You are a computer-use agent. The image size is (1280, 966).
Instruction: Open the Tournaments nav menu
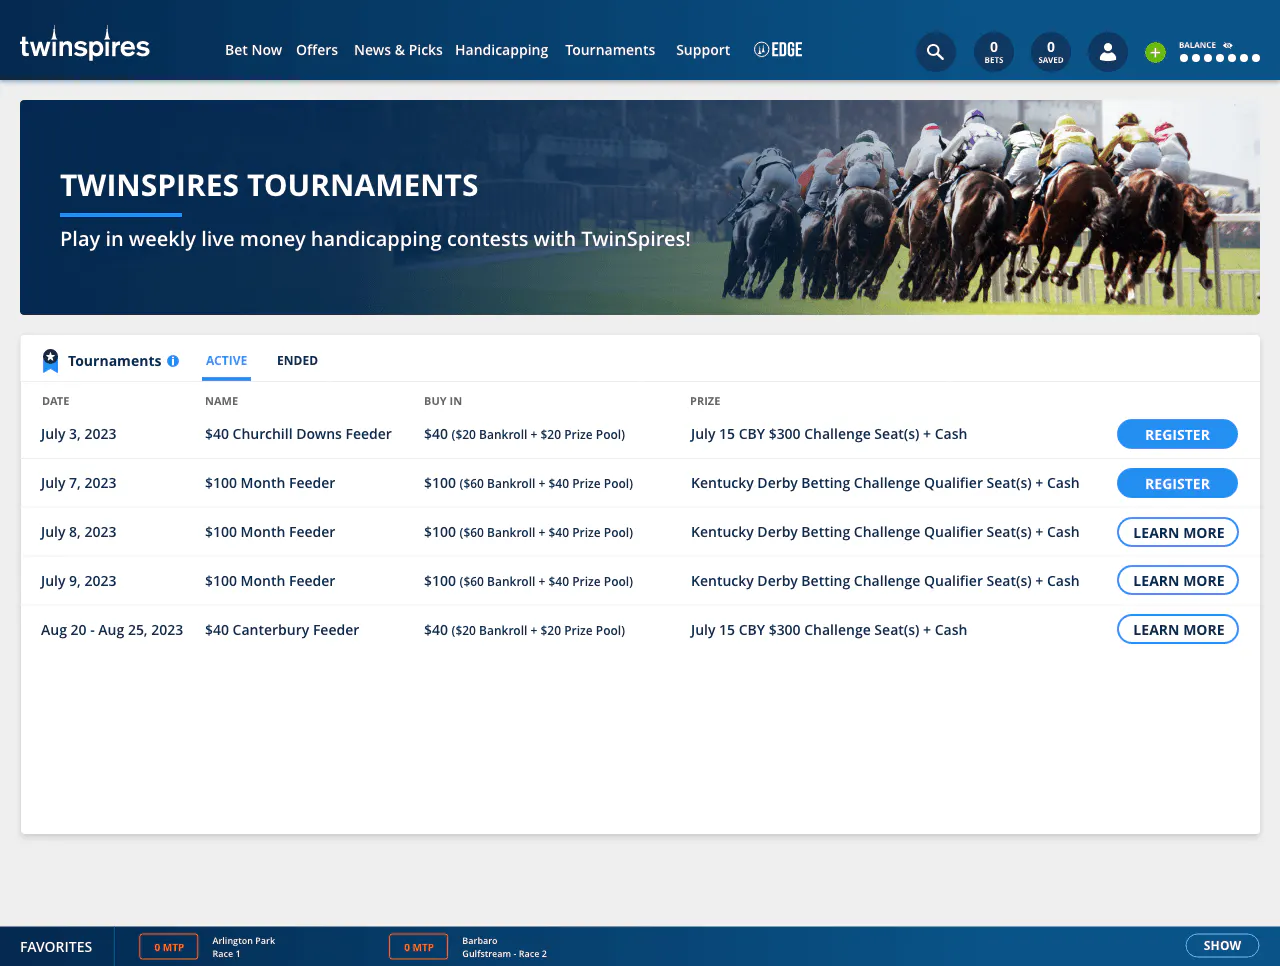pyautogui.click(x=610, y=50)
